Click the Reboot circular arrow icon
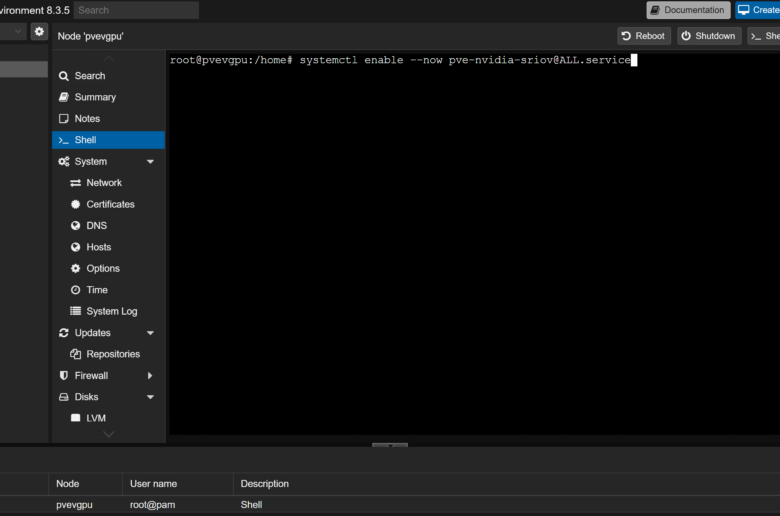780x516 pixels. tap(626, 36)
